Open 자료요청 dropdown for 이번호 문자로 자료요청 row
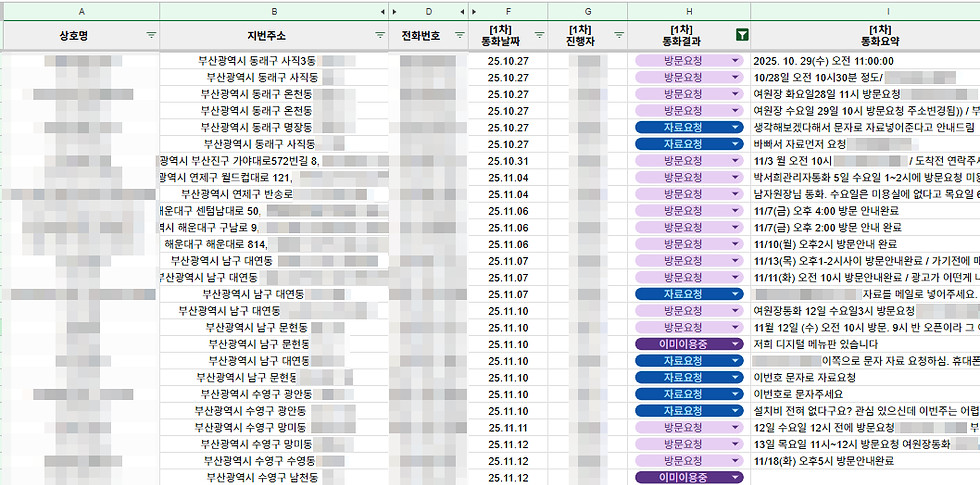This screenshot has height=485, width=980. (x=736, y=378)
